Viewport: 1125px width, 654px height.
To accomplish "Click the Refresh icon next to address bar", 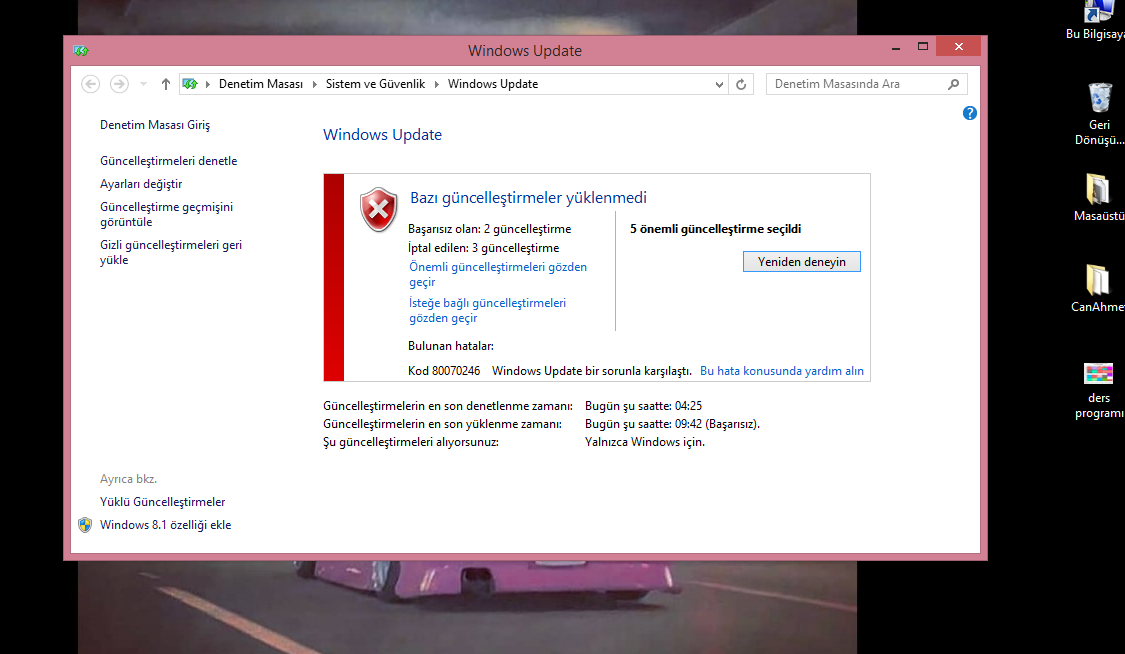I will (x=741, y=84).
